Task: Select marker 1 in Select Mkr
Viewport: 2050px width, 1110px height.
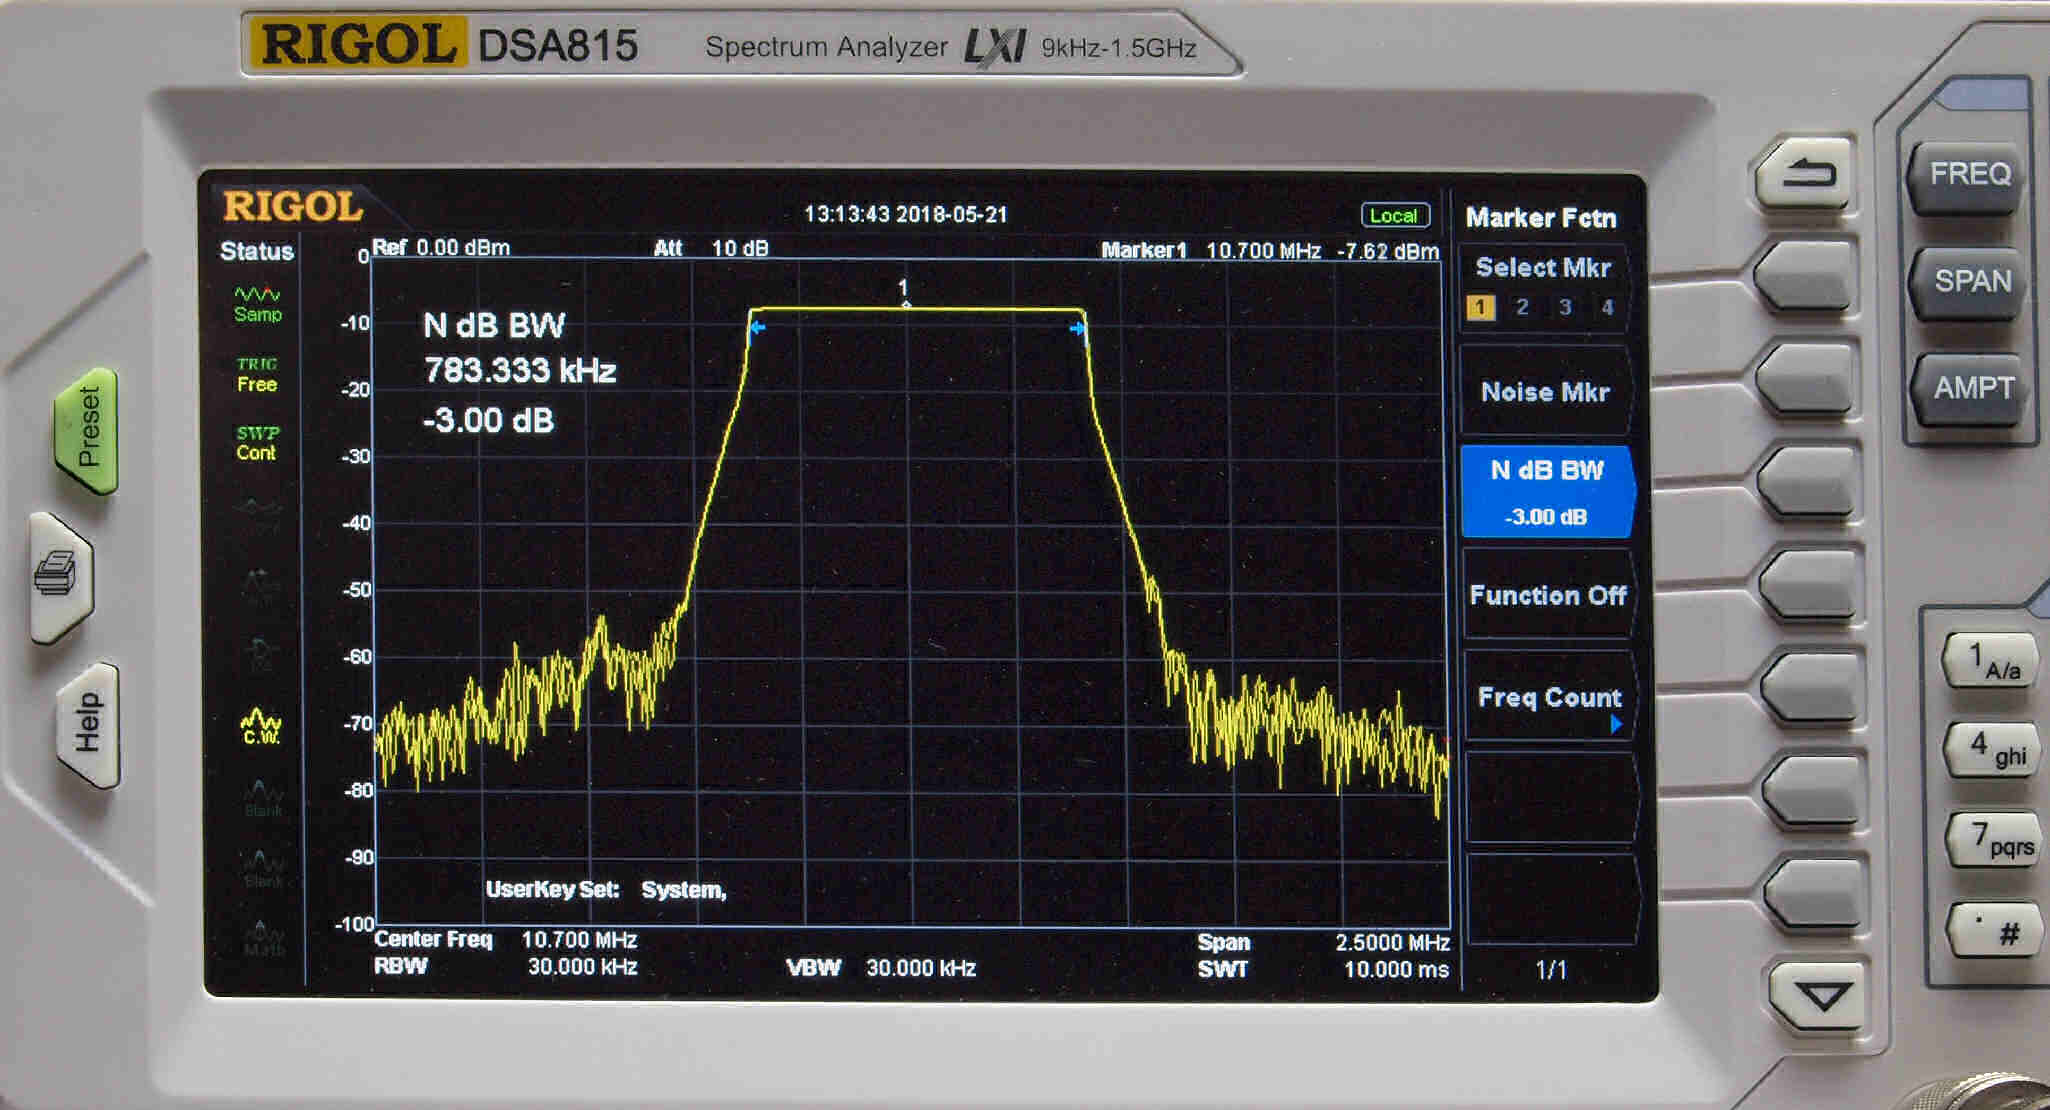Action: click(1480, 308)
